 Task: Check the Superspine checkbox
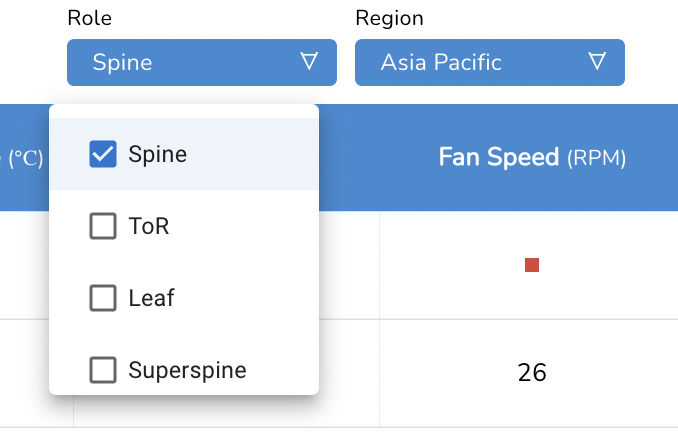[x=103, y=370]
